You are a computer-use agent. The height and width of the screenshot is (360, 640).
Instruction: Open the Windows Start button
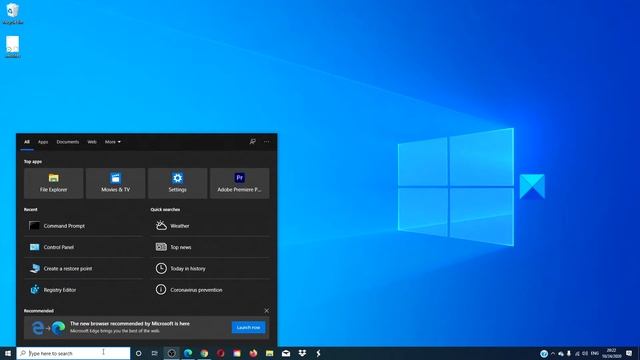pos(8,353)
